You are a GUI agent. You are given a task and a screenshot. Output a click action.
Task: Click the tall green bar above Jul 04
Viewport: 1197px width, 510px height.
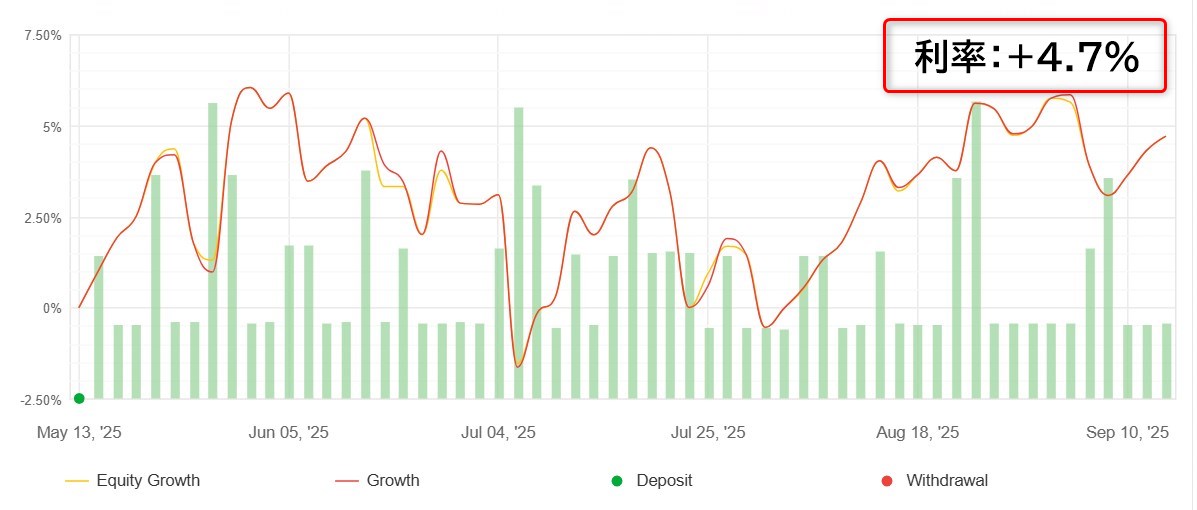click(x=518, y=250)
